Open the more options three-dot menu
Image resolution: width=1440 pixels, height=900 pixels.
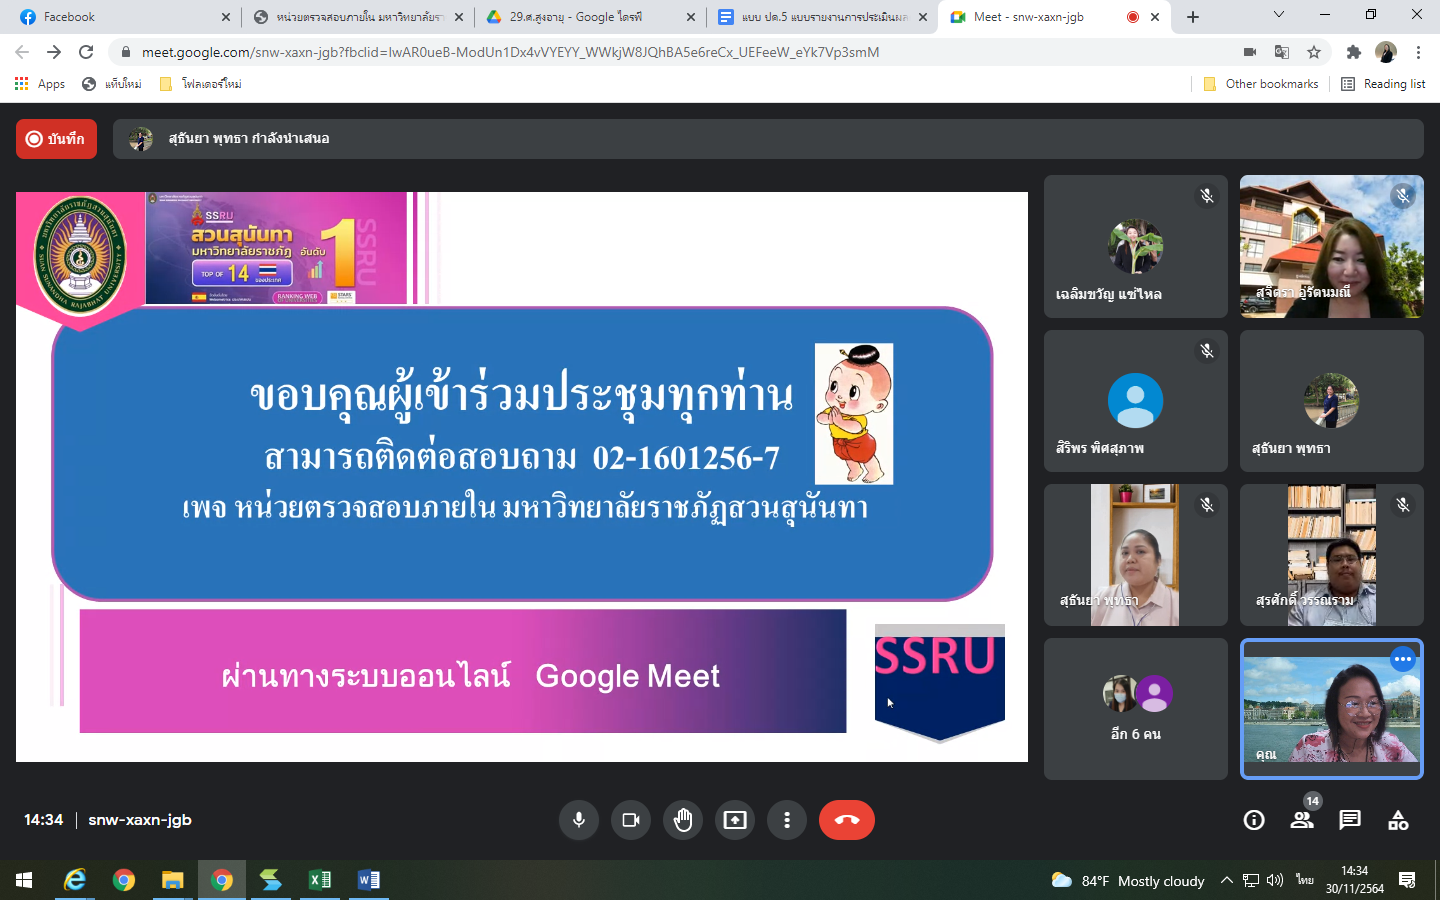pos(787,820)
